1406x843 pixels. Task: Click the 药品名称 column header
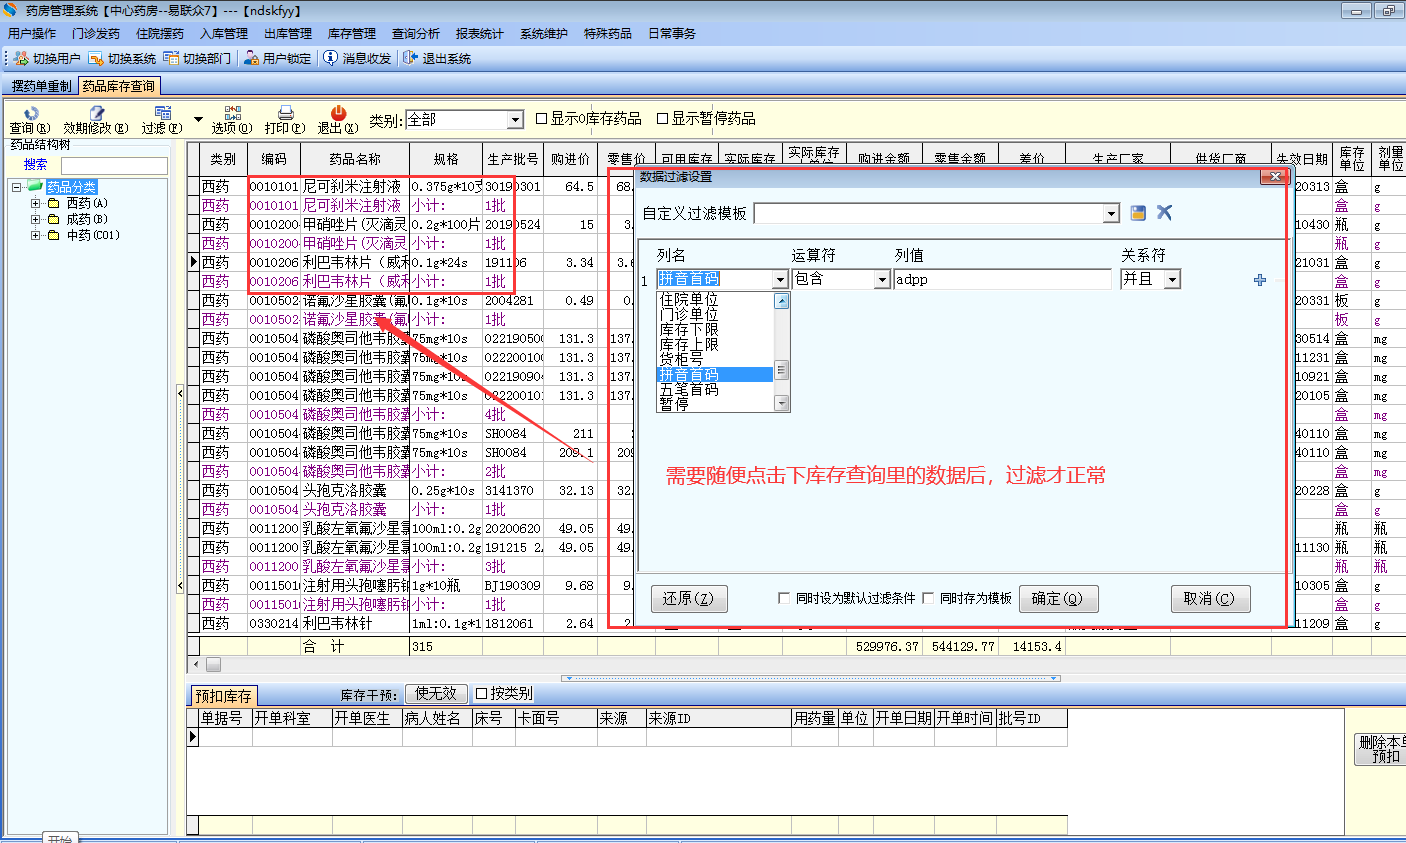coord(355,159)
